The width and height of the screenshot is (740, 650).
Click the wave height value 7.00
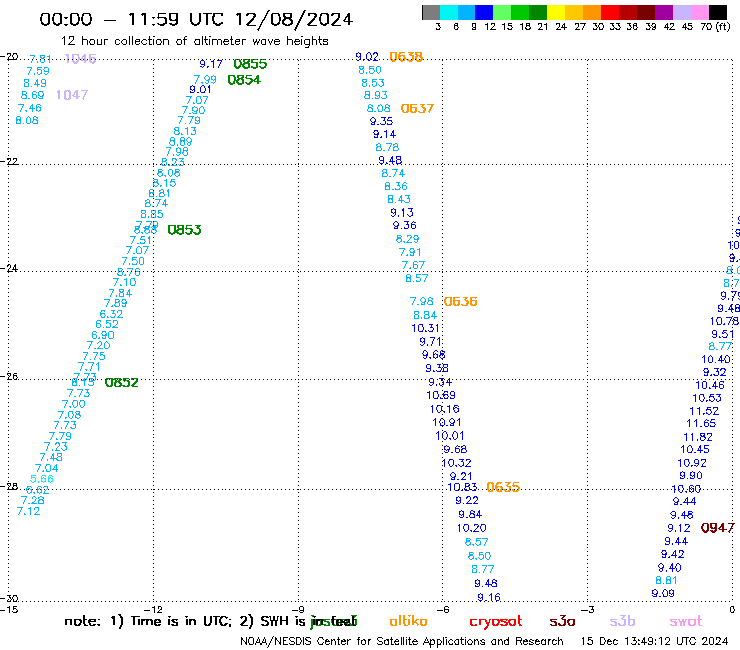73,404
